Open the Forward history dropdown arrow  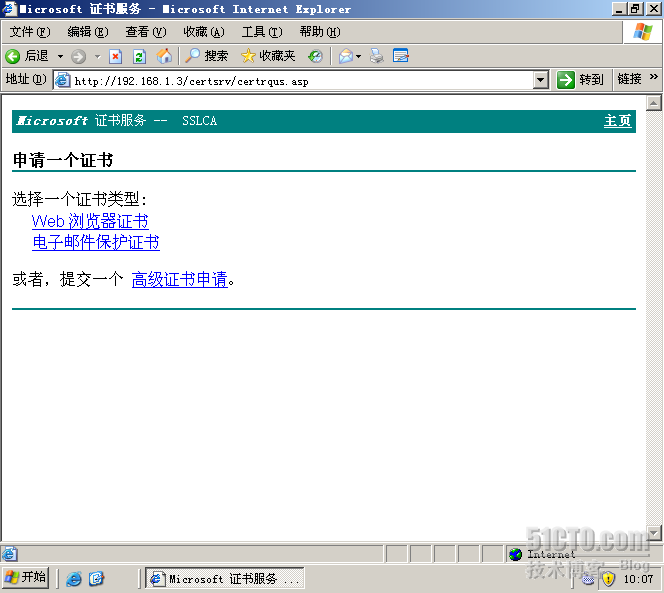click(97, 56)
